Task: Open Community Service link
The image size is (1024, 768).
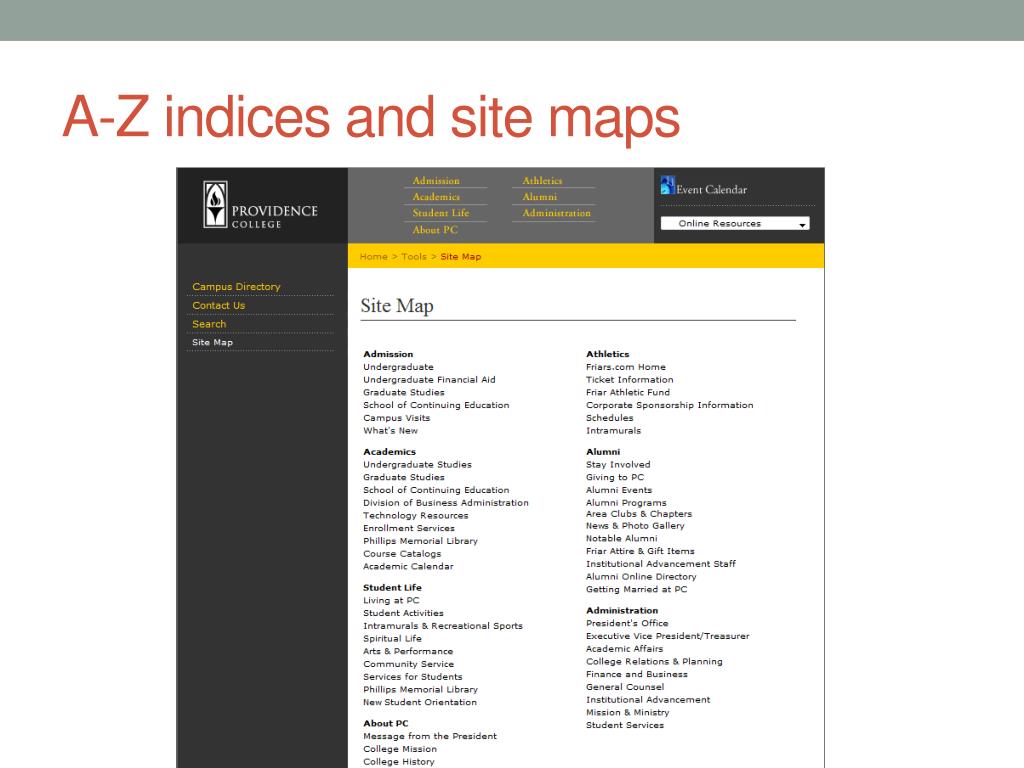Action: 408,664
